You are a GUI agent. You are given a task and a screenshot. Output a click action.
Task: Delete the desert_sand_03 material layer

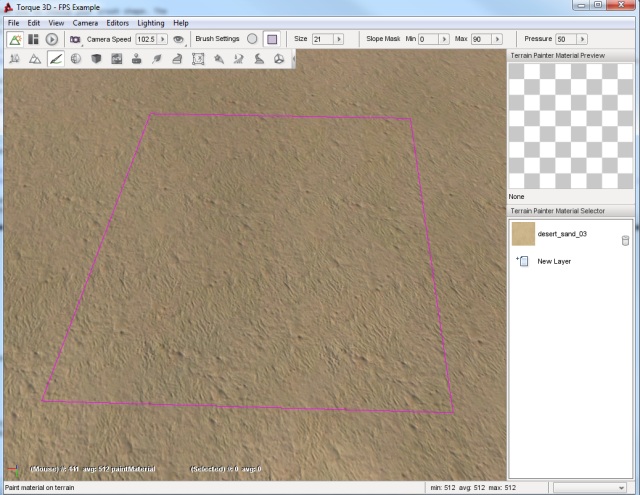coord(625,239)
